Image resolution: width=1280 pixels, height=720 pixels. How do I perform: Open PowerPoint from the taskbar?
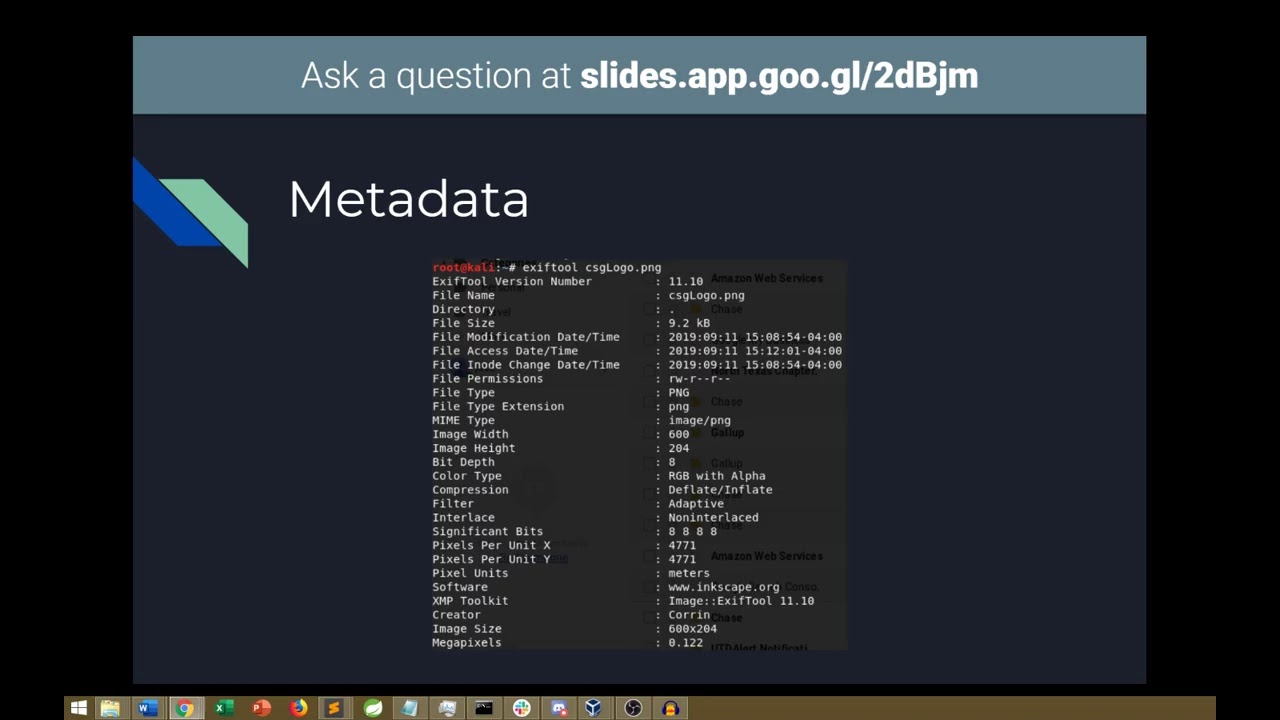[x=261, y=708]
